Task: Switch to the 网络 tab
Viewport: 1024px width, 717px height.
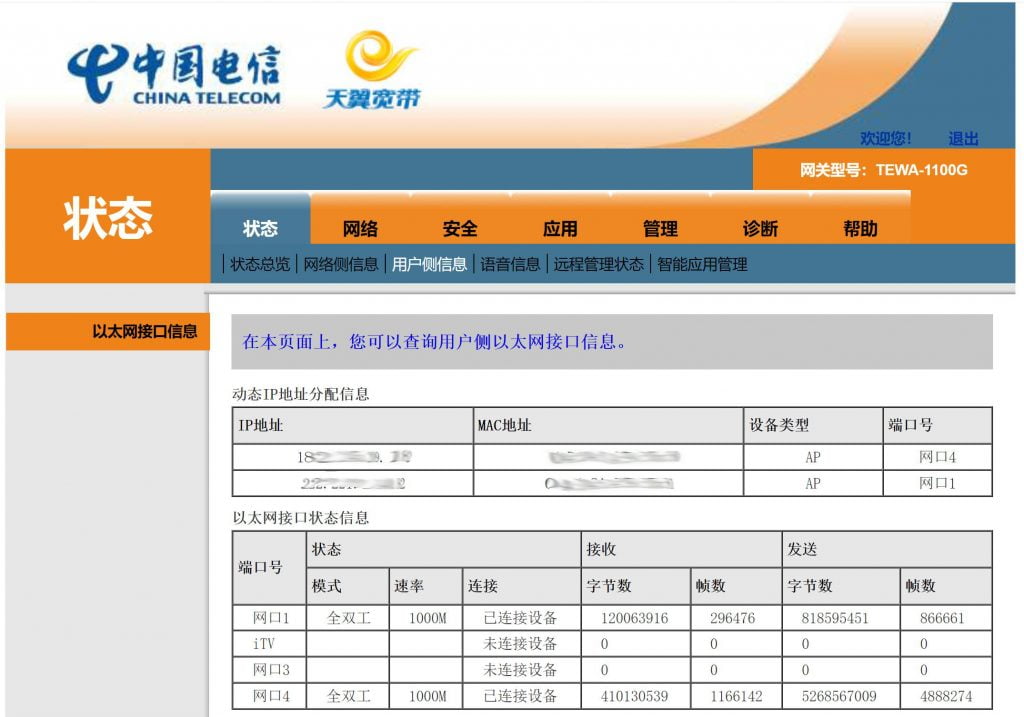Action: pyautogui.click(x=360, y=228)
